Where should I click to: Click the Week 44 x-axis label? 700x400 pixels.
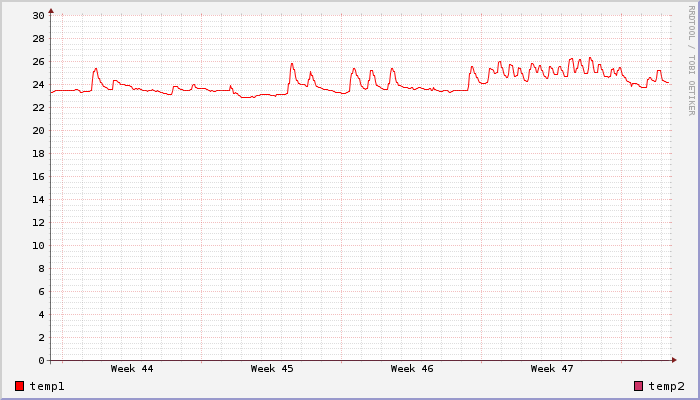coord(132,369)
